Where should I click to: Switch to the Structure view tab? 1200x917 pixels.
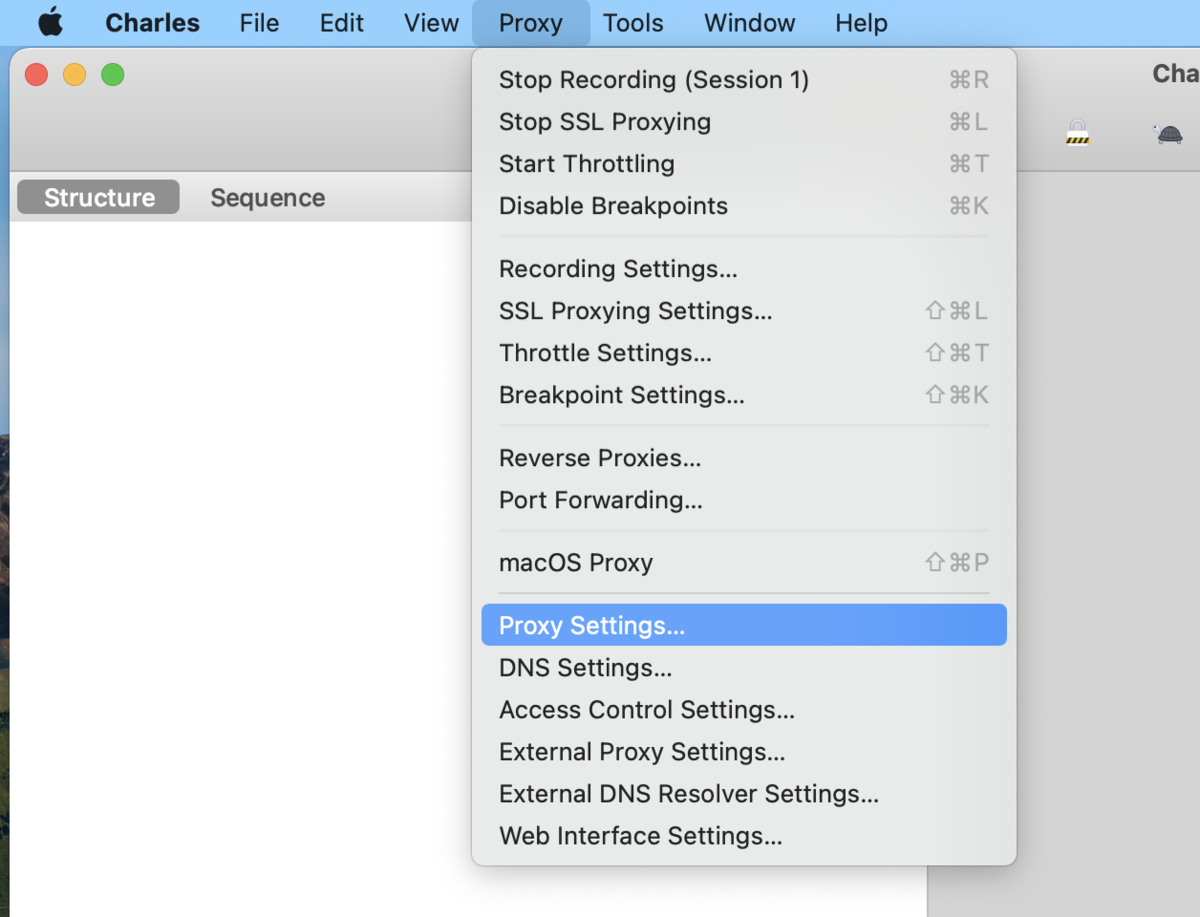pos(99,197)
